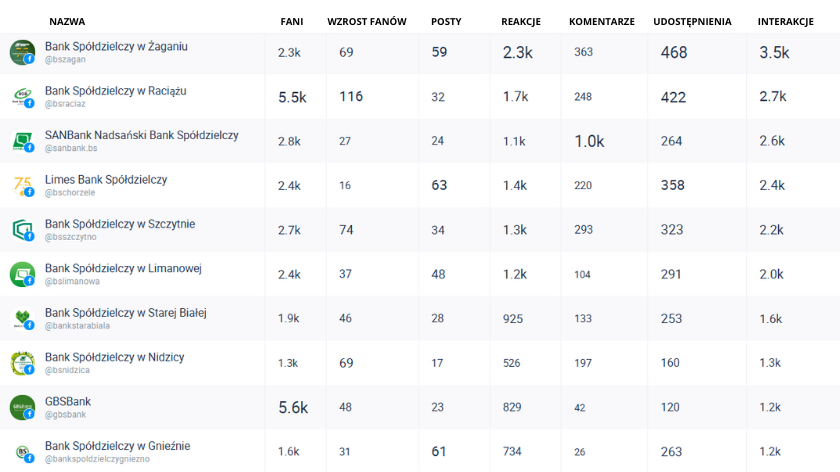Click Bank Spółdzielczy w Limanowej logo
Viewport: 840px width, 472px height.
coord(22,274)
